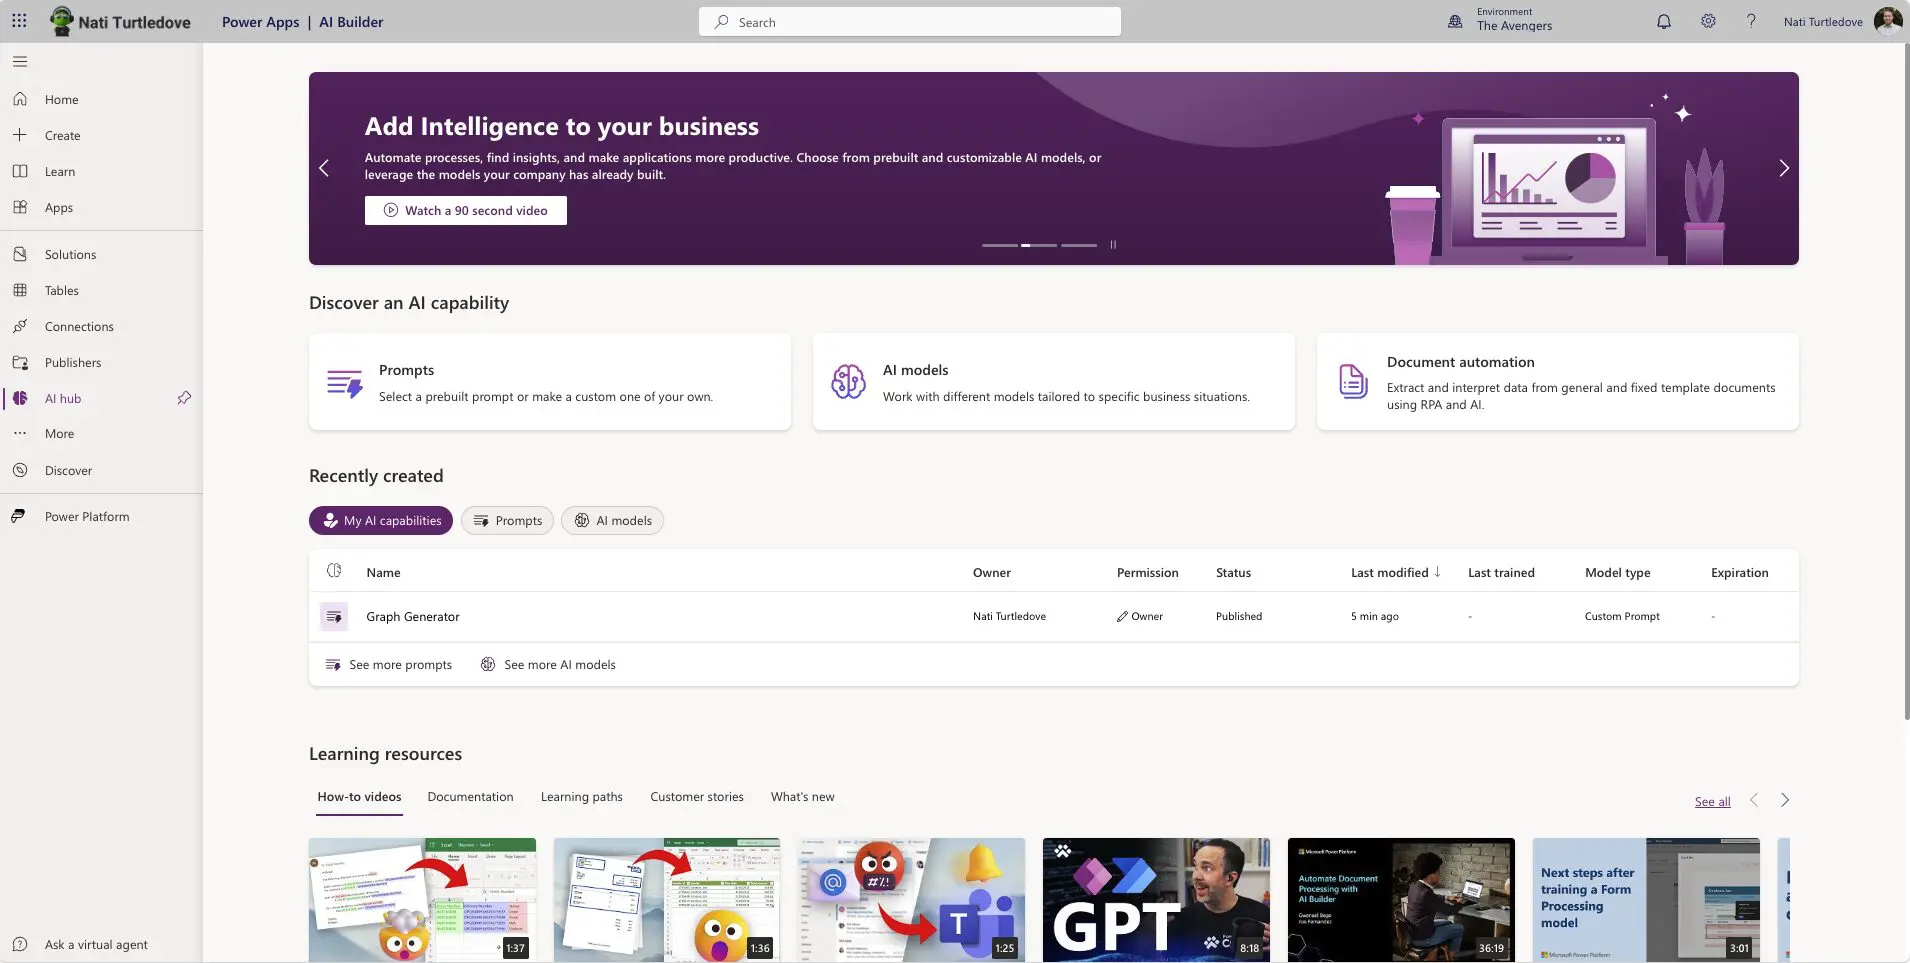This screenshot has width=1910, height=963.
Task: Sort by Owner column header
Action: coord(992,573)
